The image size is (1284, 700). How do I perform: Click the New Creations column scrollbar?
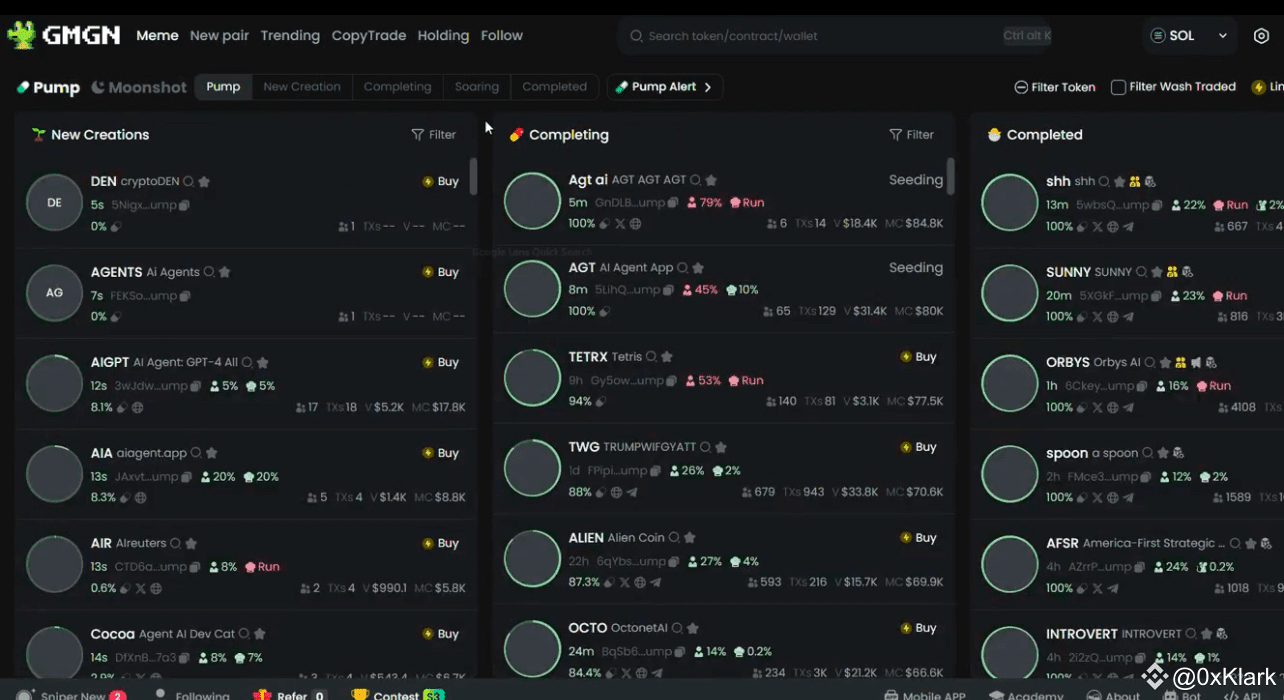pyautogui.click(x=473, y=176)
